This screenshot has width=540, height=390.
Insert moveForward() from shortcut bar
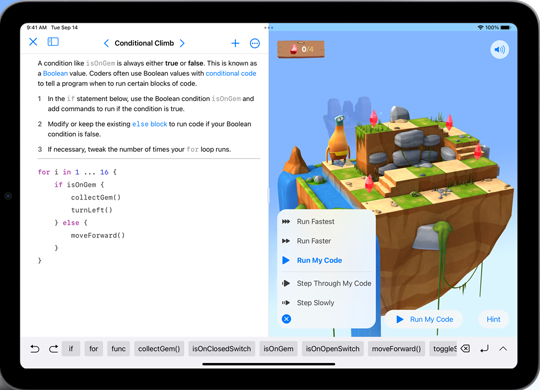click(x=396, y=349)
